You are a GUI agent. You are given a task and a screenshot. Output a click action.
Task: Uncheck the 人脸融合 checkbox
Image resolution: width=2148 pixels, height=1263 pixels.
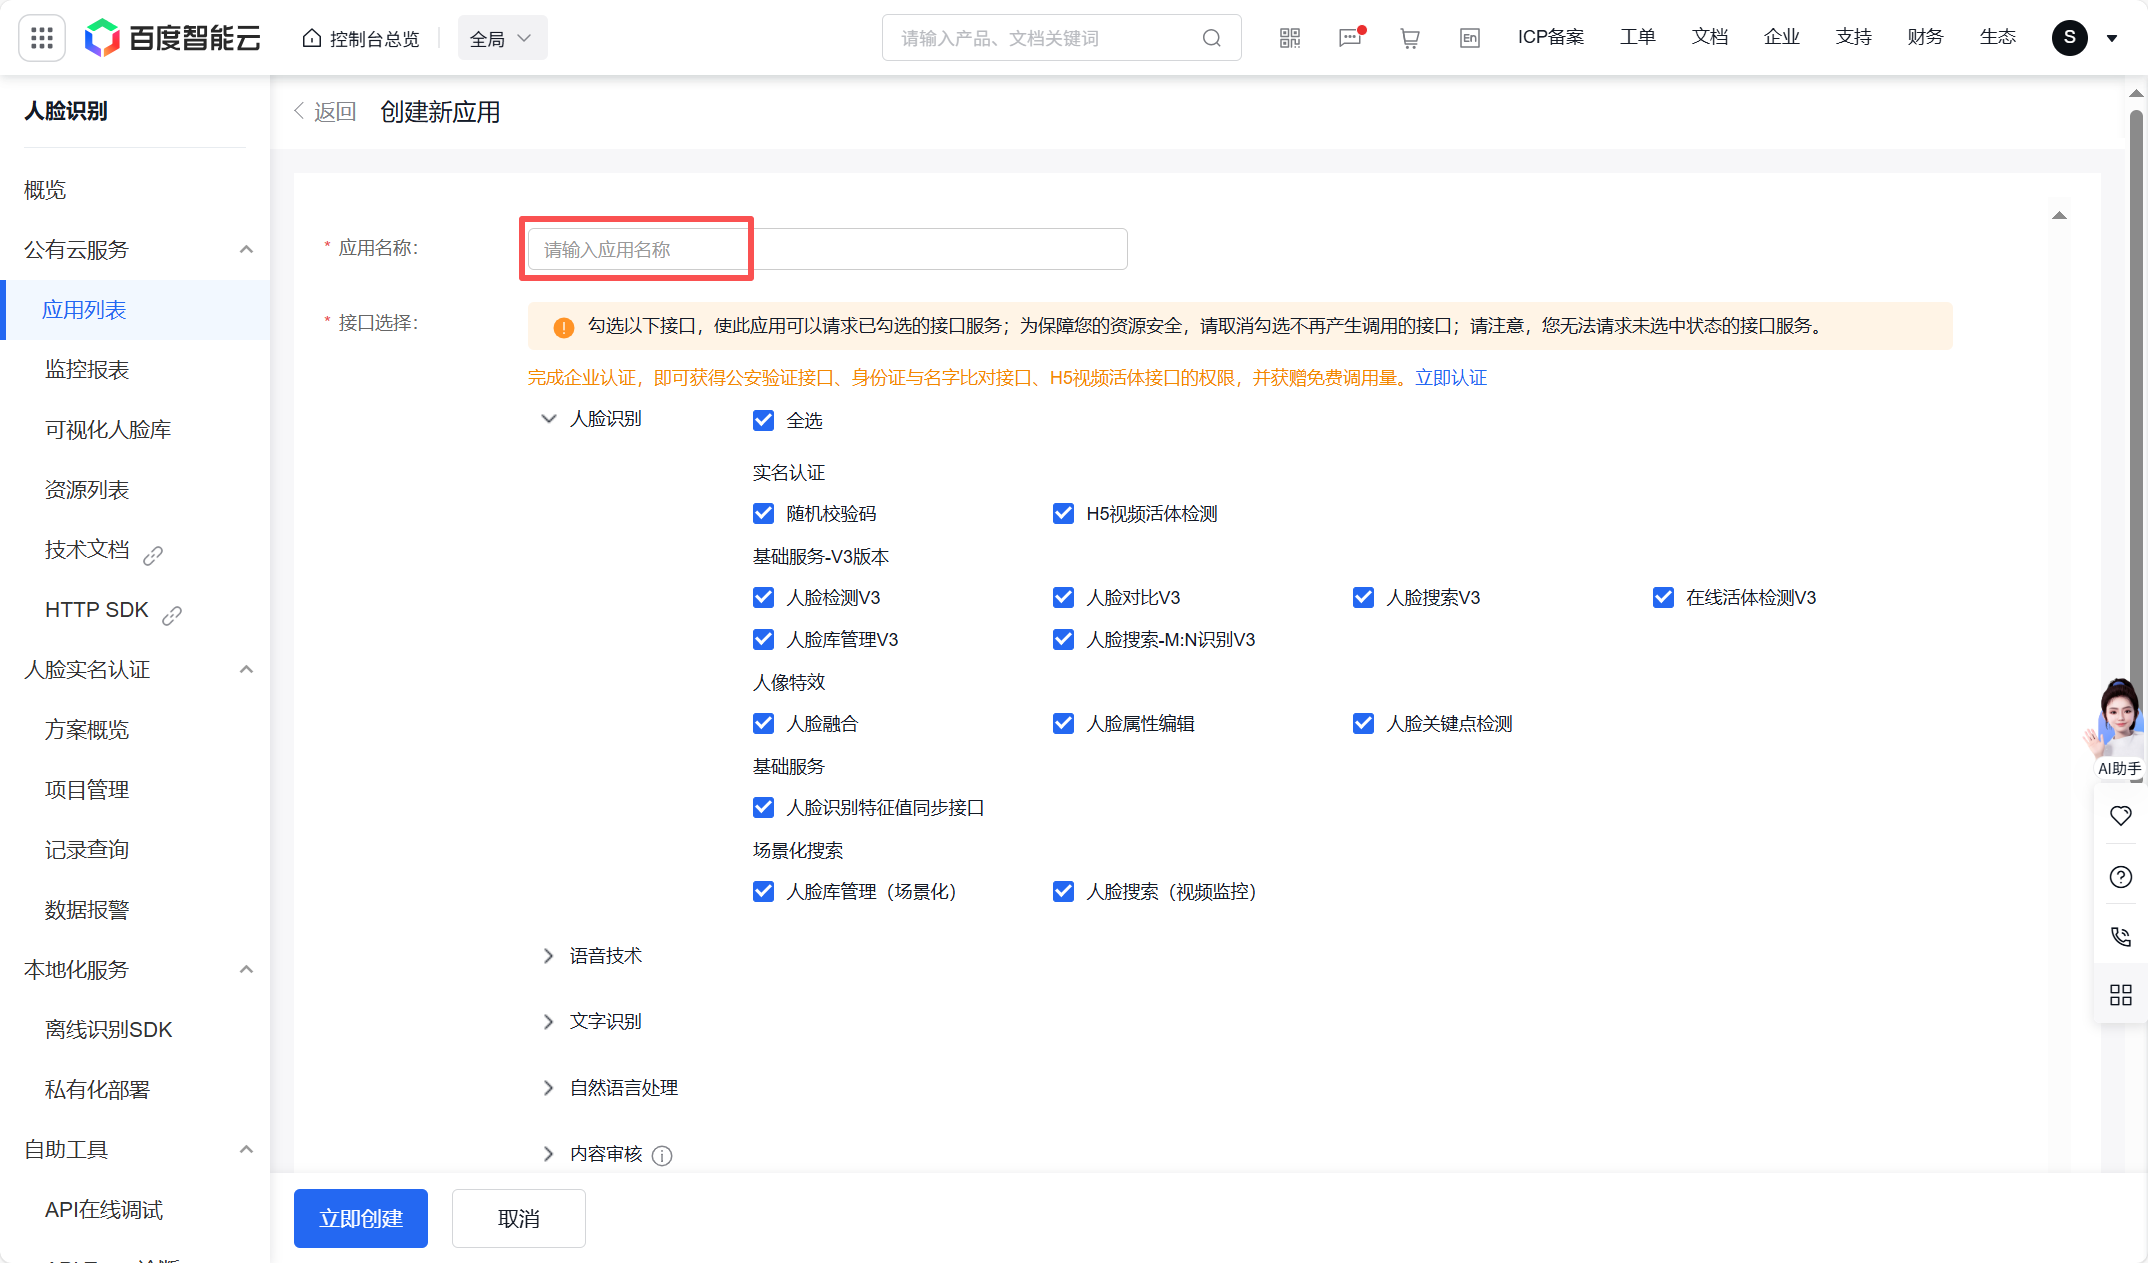pyautogui.click(x=764, y=723)
